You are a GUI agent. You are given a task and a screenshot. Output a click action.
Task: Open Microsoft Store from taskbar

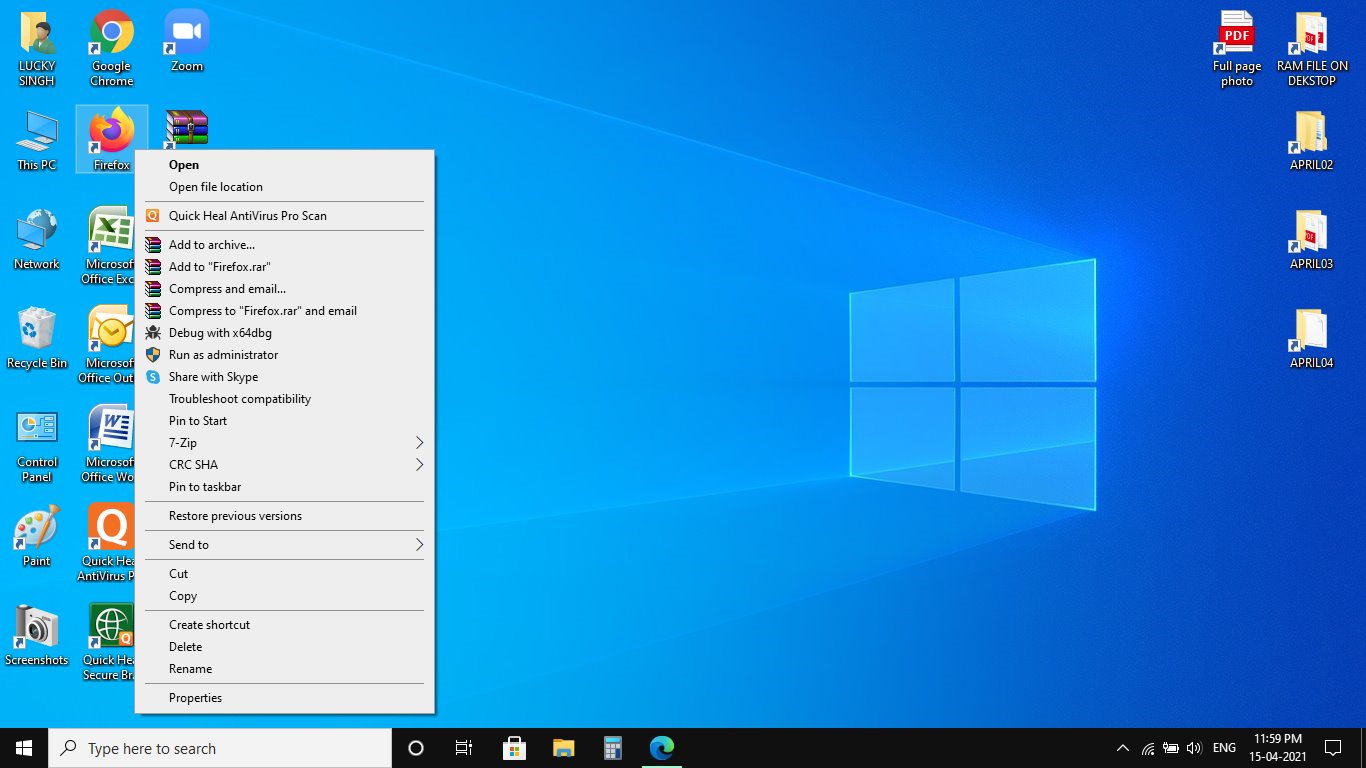pyautogui.click(x=514, y=748)
